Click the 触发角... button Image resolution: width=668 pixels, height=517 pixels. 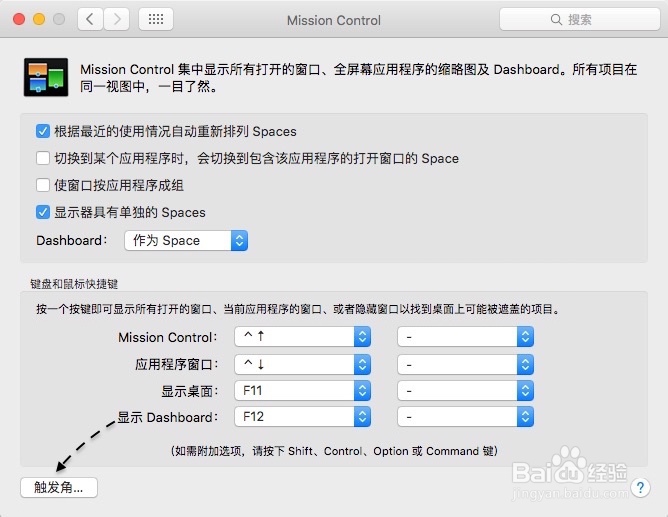pos(59,487)
